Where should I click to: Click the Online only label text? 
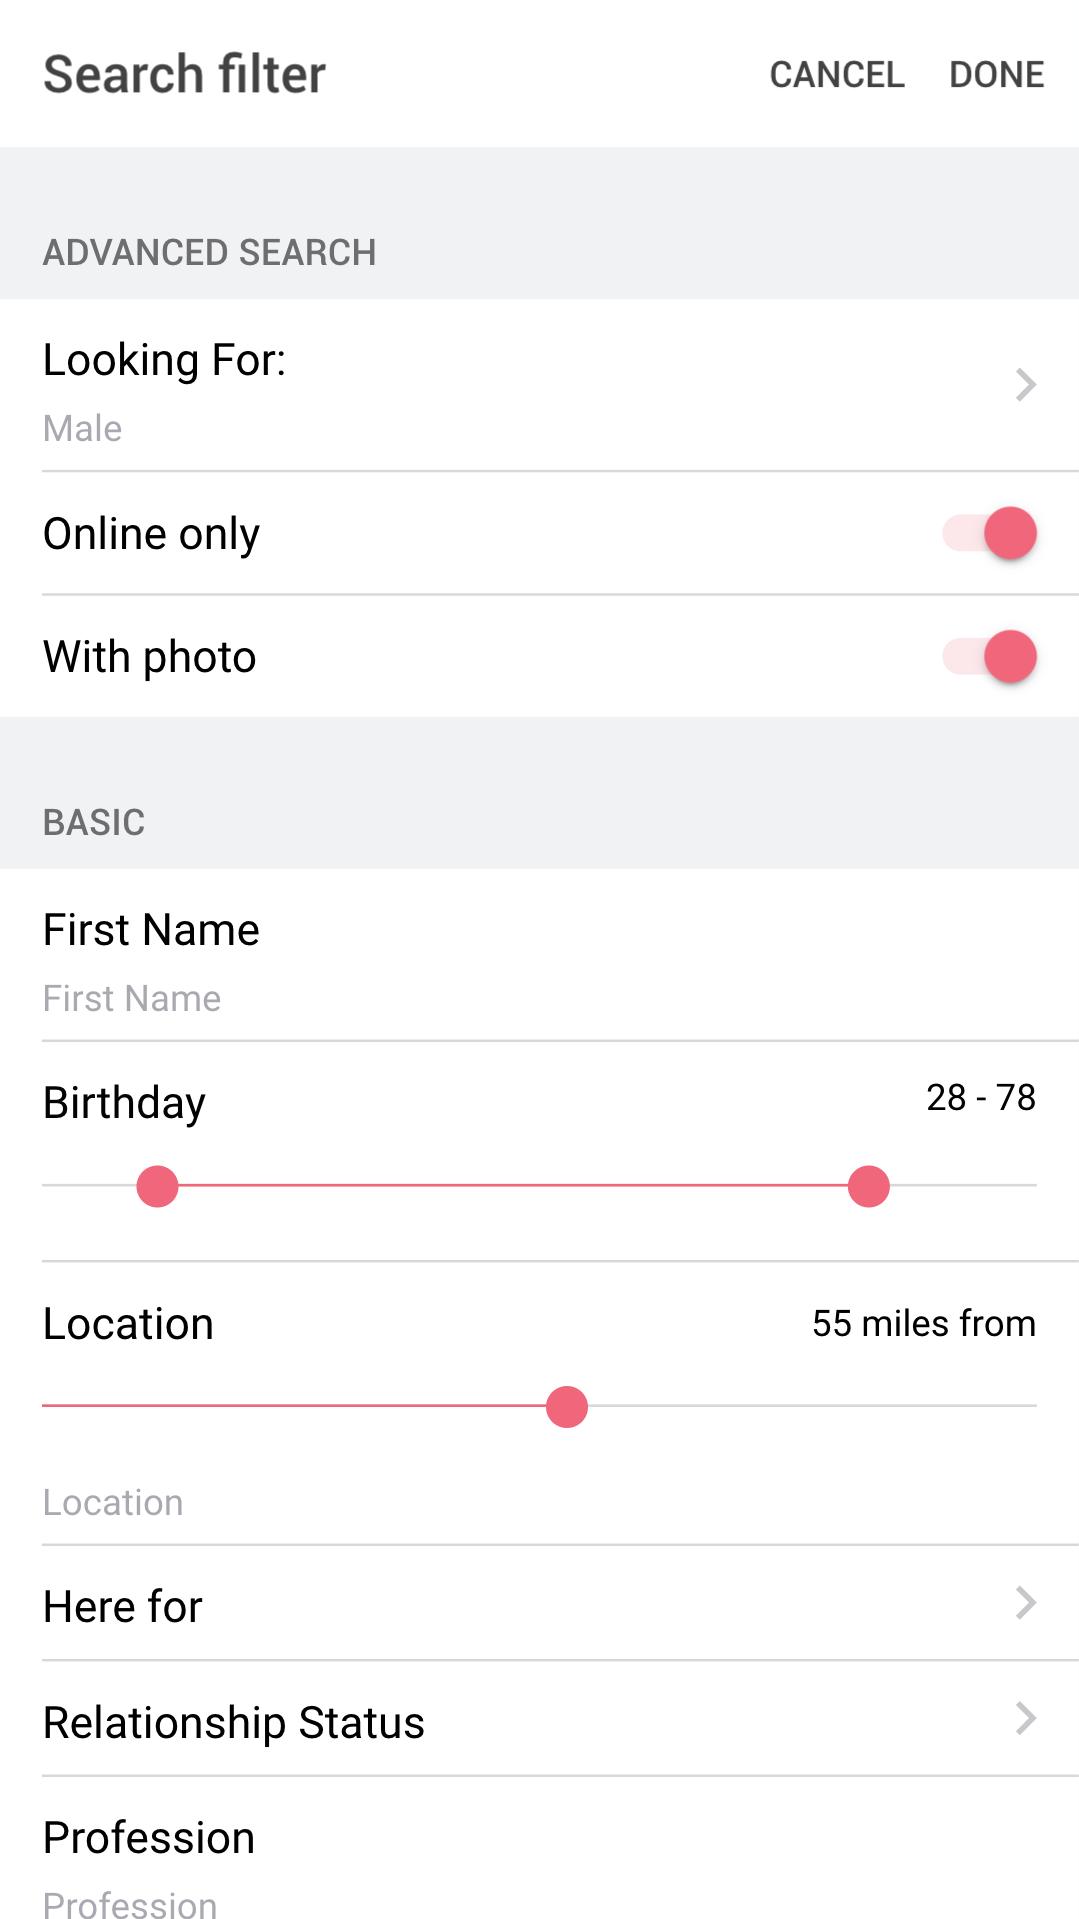pos(152,534)
